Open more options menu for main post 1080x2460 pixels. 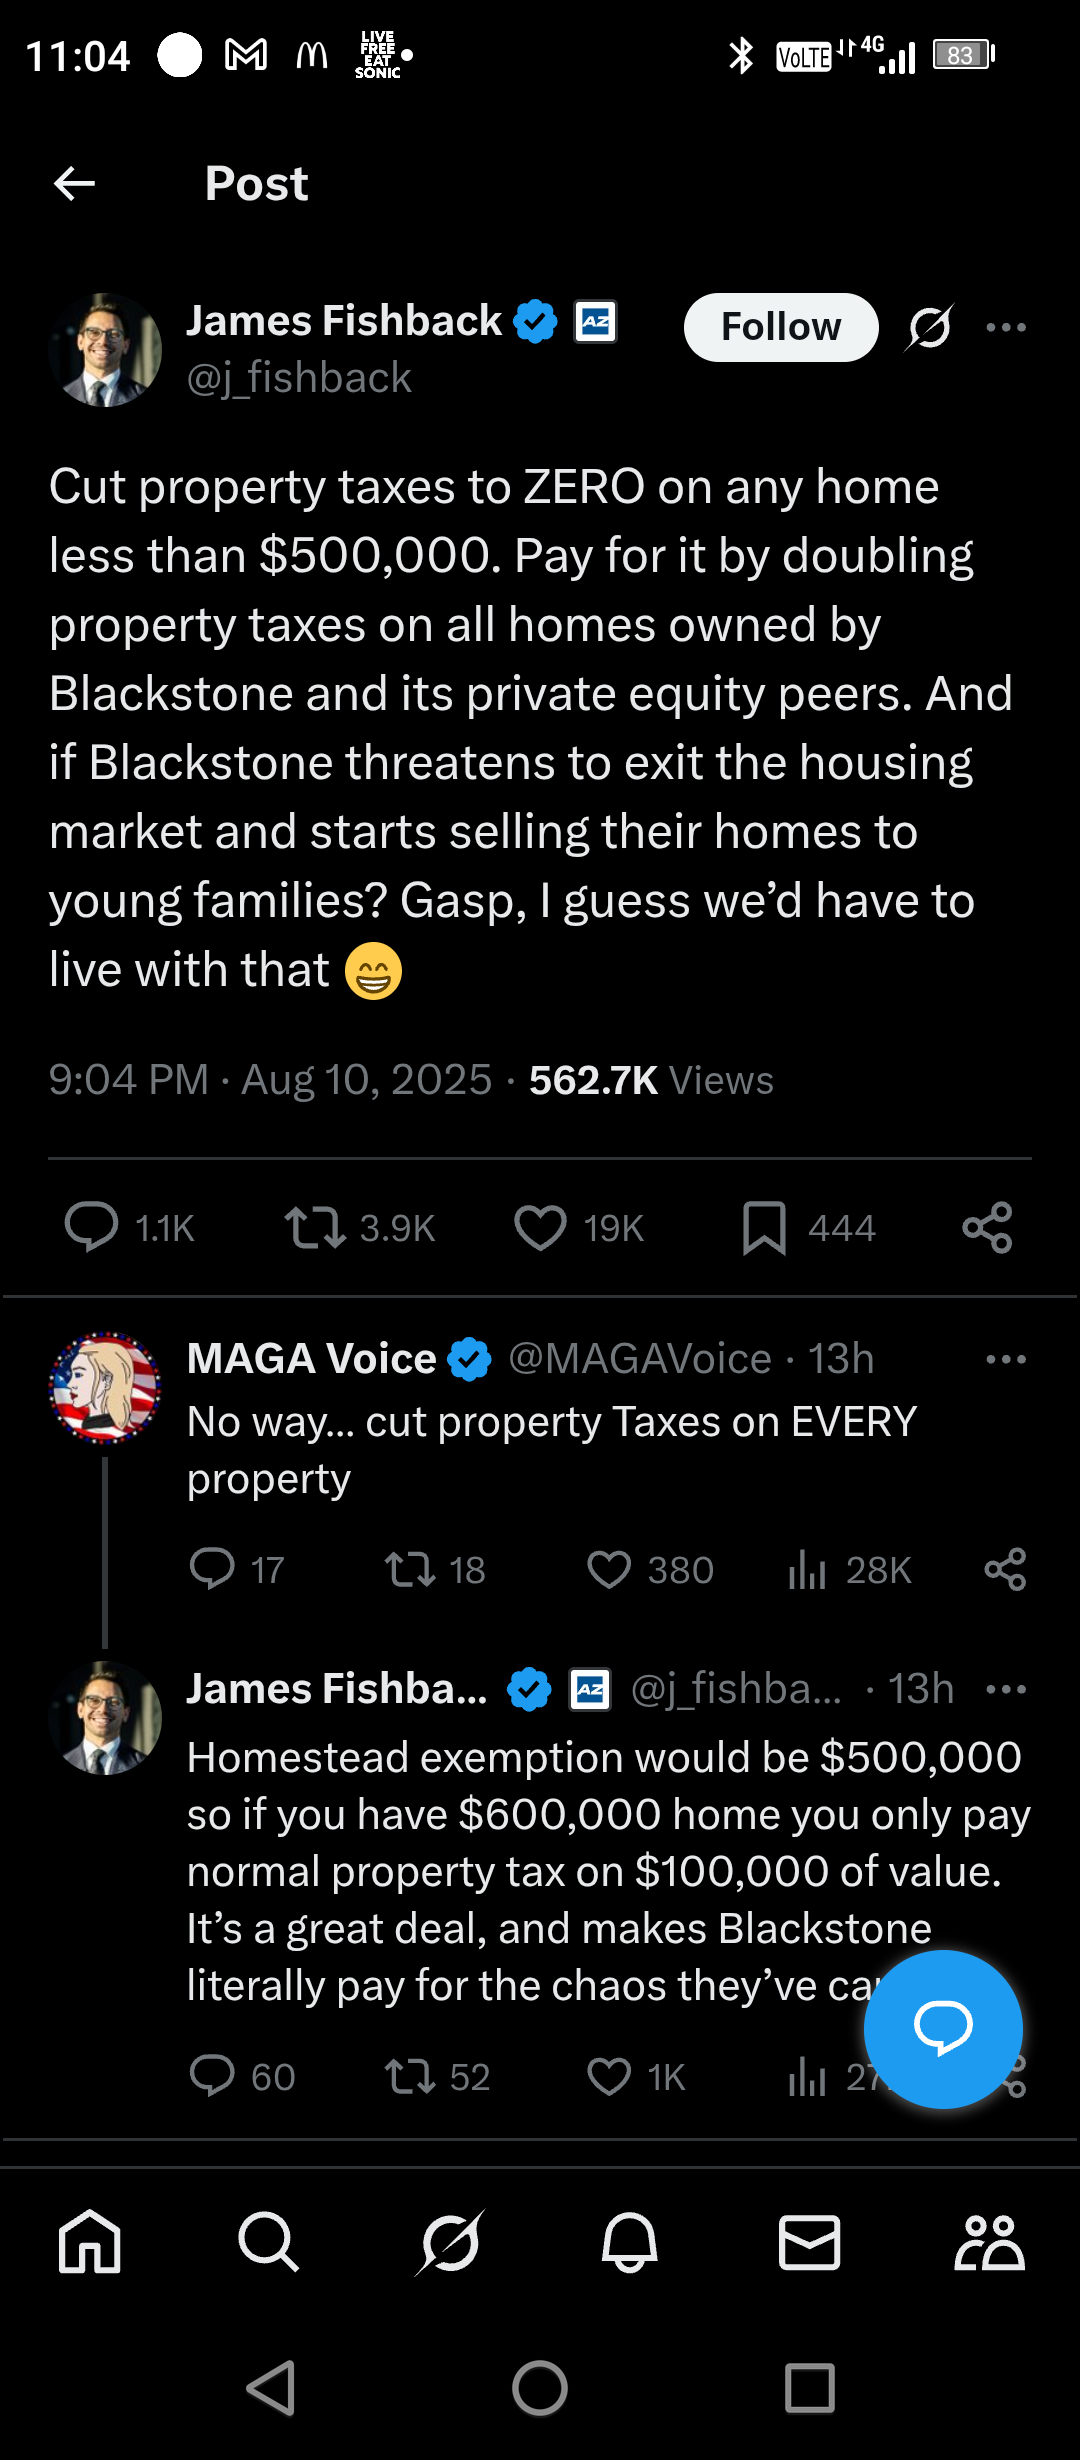1005,327
